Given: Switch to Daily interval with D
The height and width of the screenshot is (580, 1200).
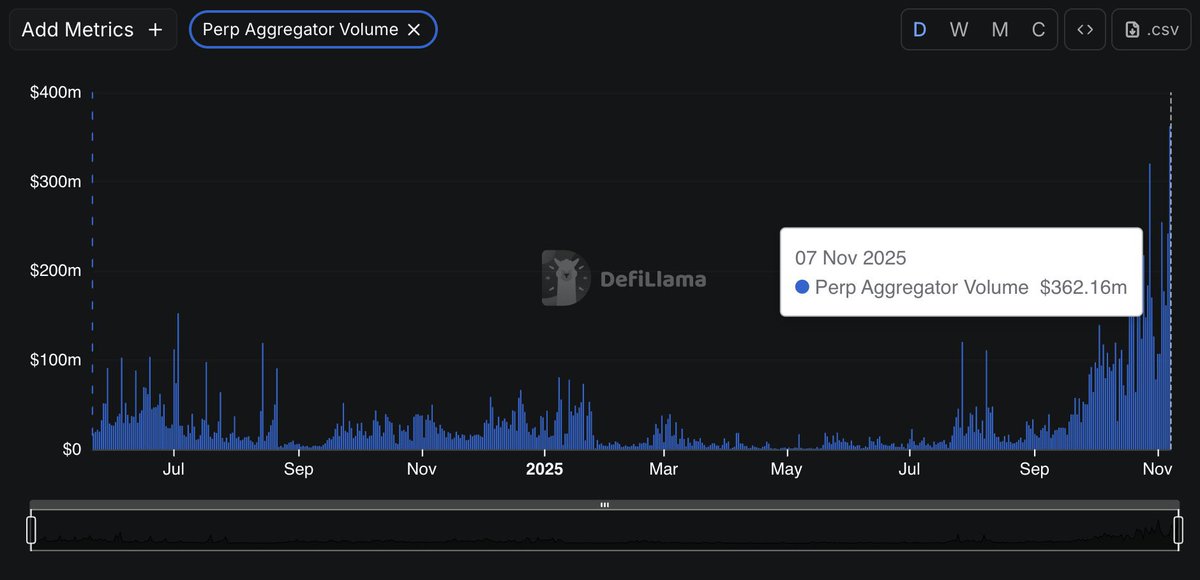Looking at the screenshot, I should point(919,30).
